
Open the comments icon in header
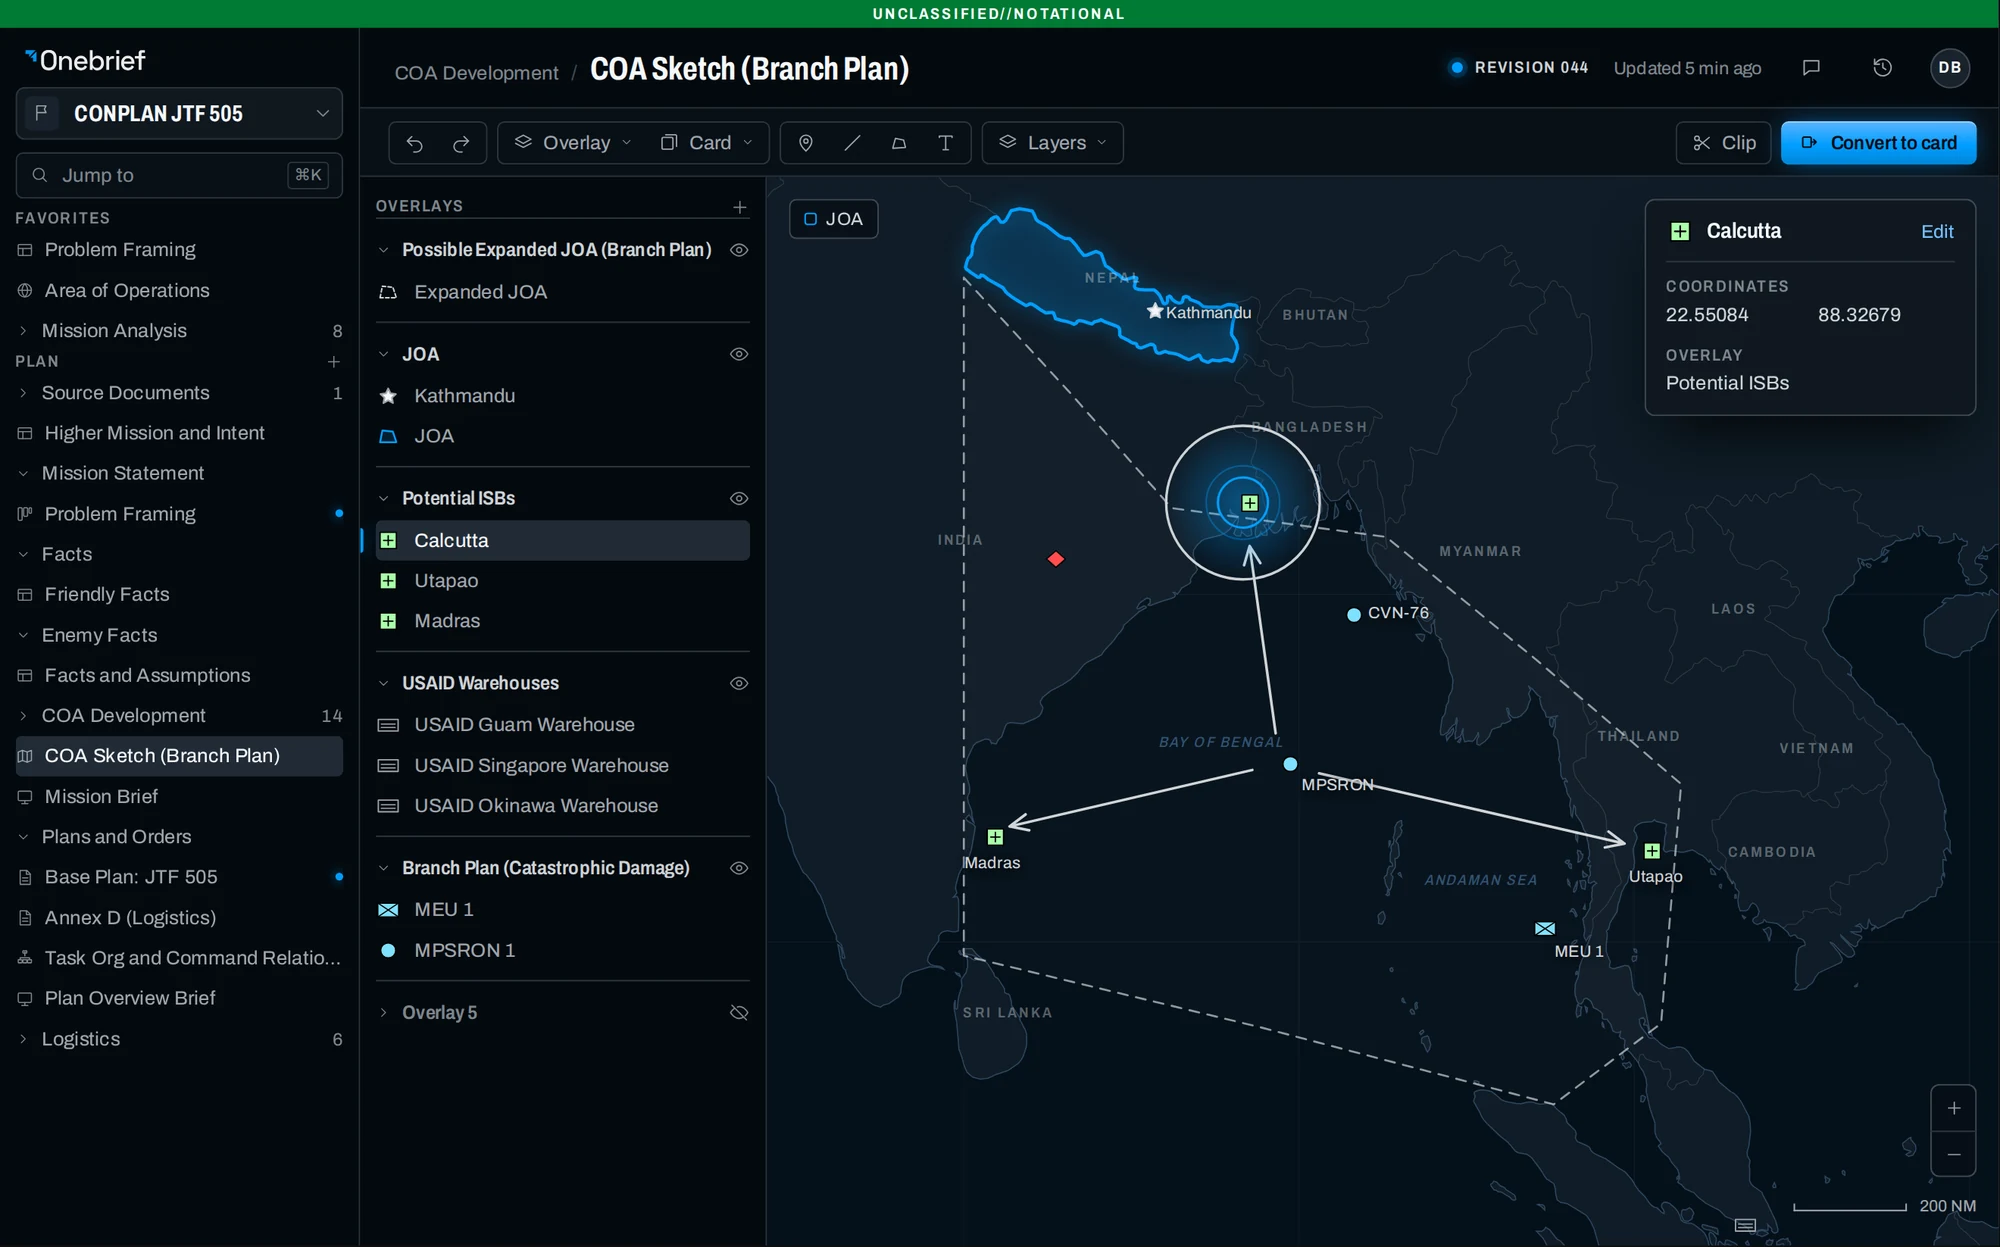(1811, 68)
